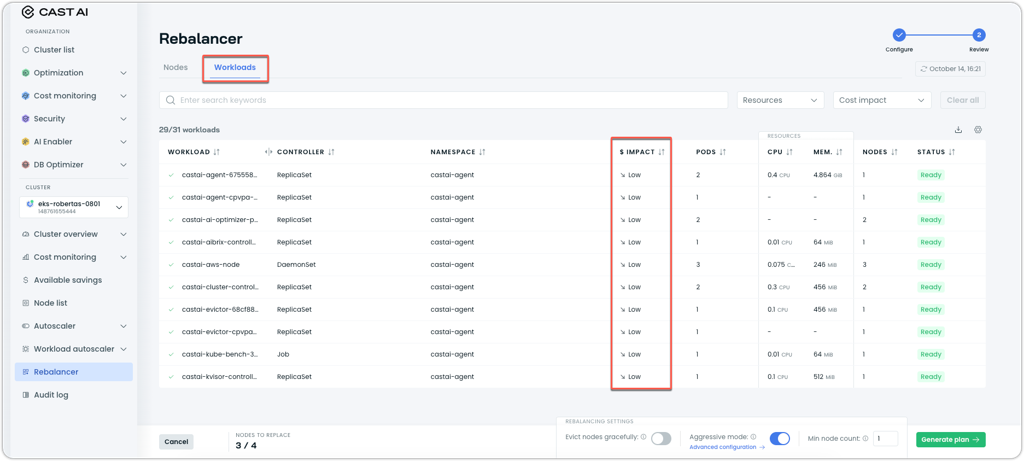This screenshot has width=1024, height=461.
Task: Click the Cluster overview icon
Action: [25, 234]
